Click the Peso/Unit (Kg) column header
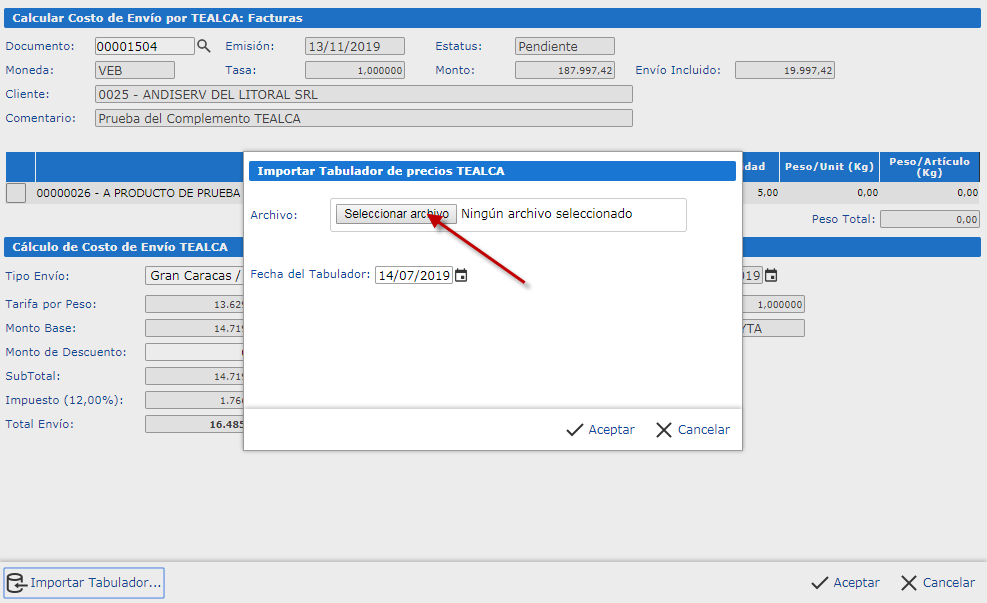 coord(829,167)
